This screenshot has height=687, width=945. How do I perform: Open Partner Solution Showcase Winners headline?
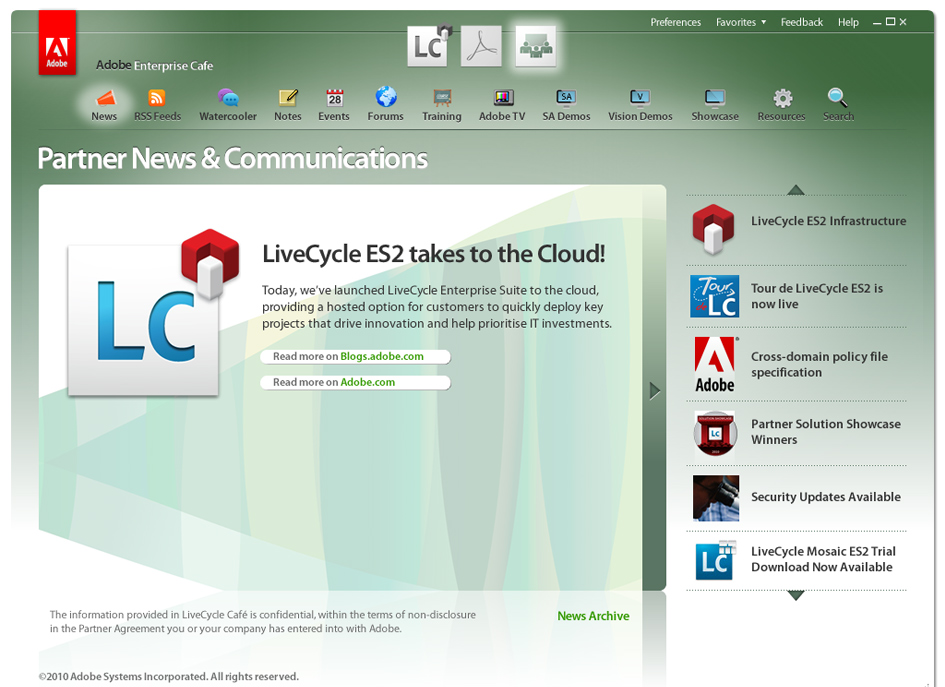tap(826, 431)
